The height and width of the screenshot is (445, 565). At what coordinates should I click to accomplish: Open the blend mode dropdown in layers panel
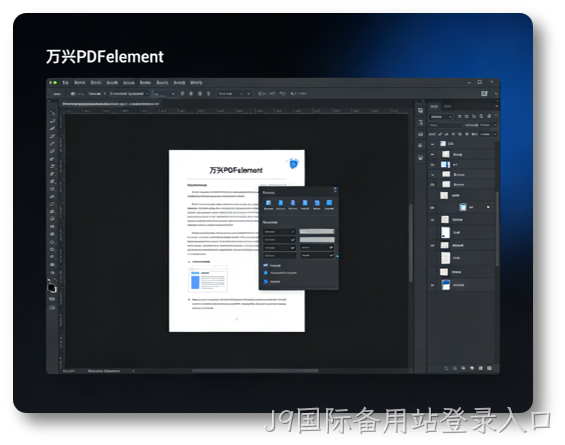pos(446,125)
